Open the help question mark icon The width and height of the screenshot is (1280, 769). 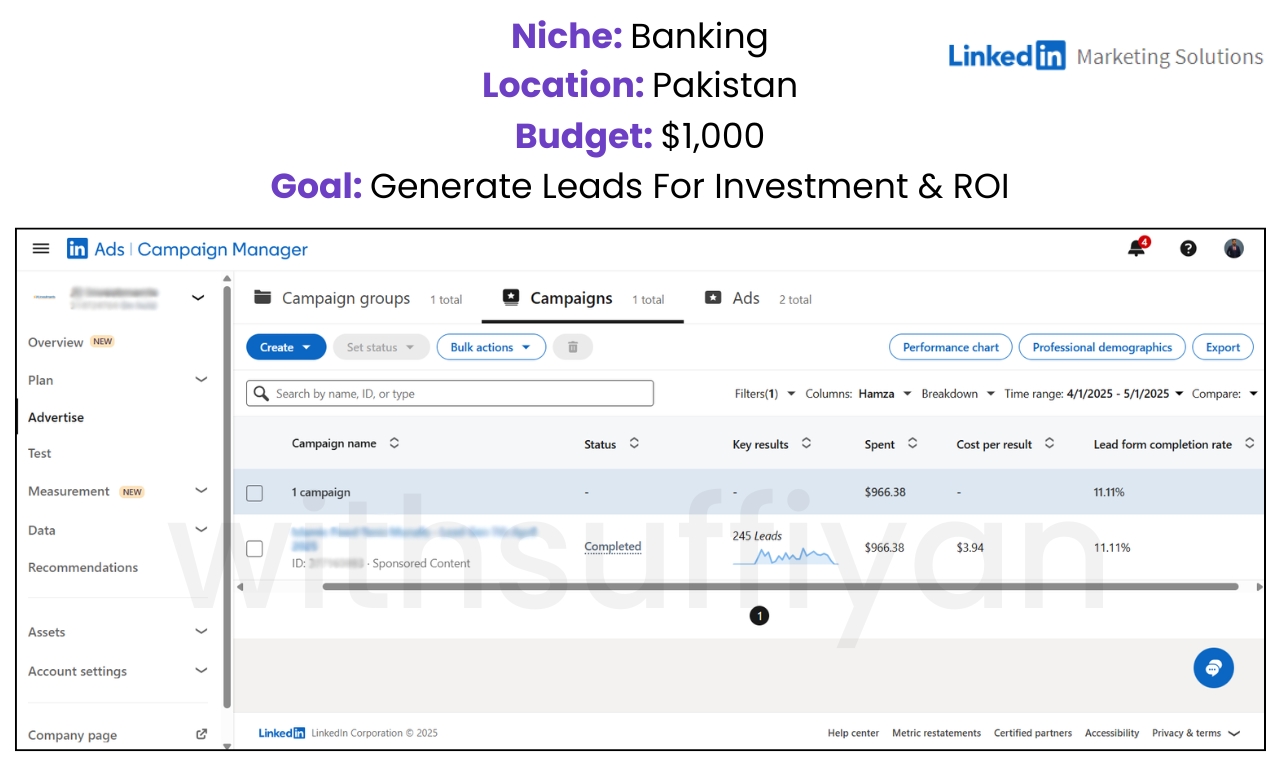point(1188,249)
